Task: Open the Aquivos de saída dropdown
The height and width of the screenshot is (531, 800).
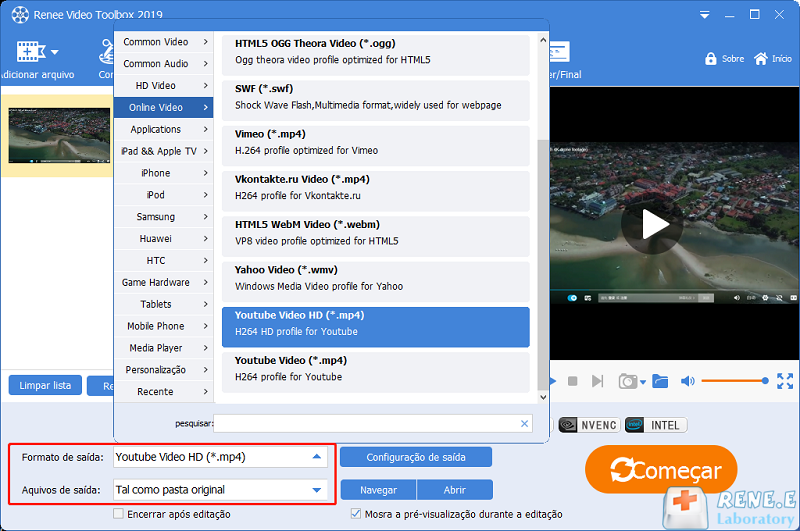Action: point(220,490)
